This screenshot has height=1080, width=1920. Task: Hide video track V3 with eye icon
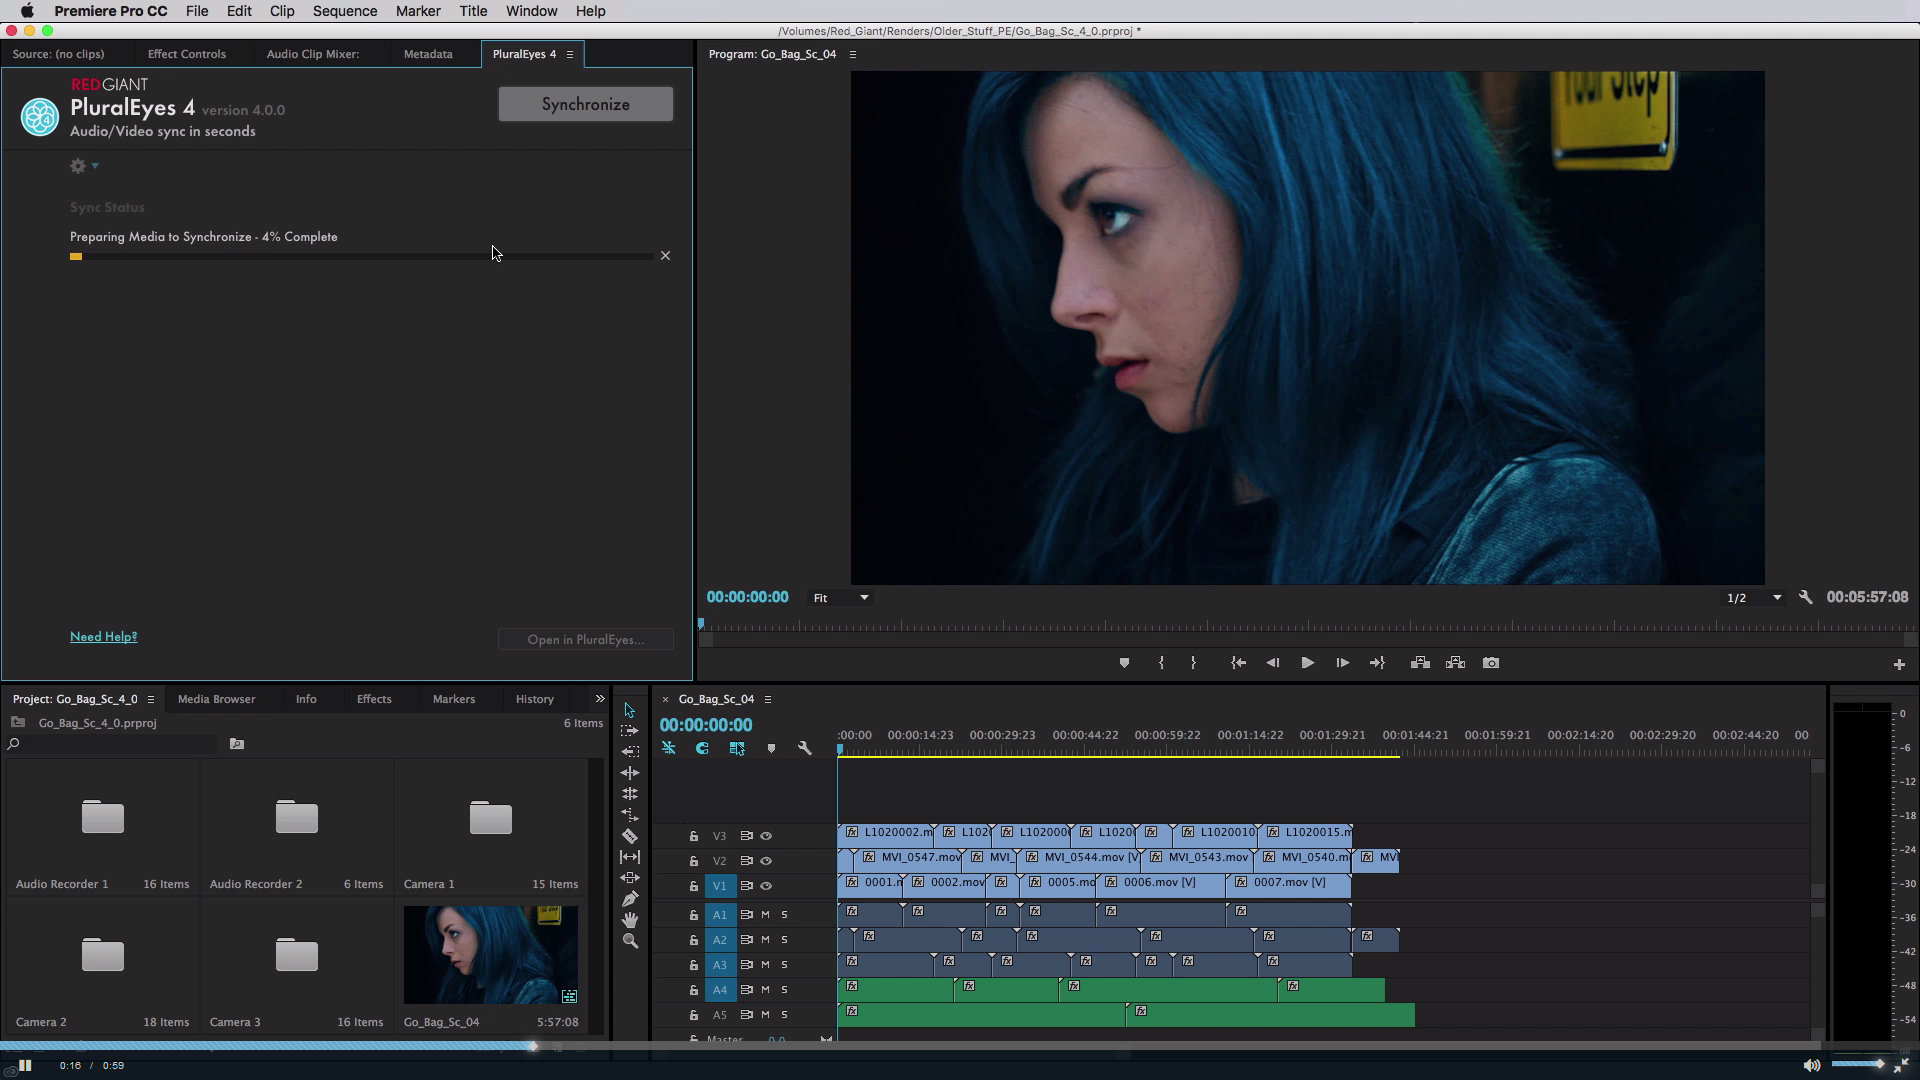pyautogui.click(x=766, y=836)
